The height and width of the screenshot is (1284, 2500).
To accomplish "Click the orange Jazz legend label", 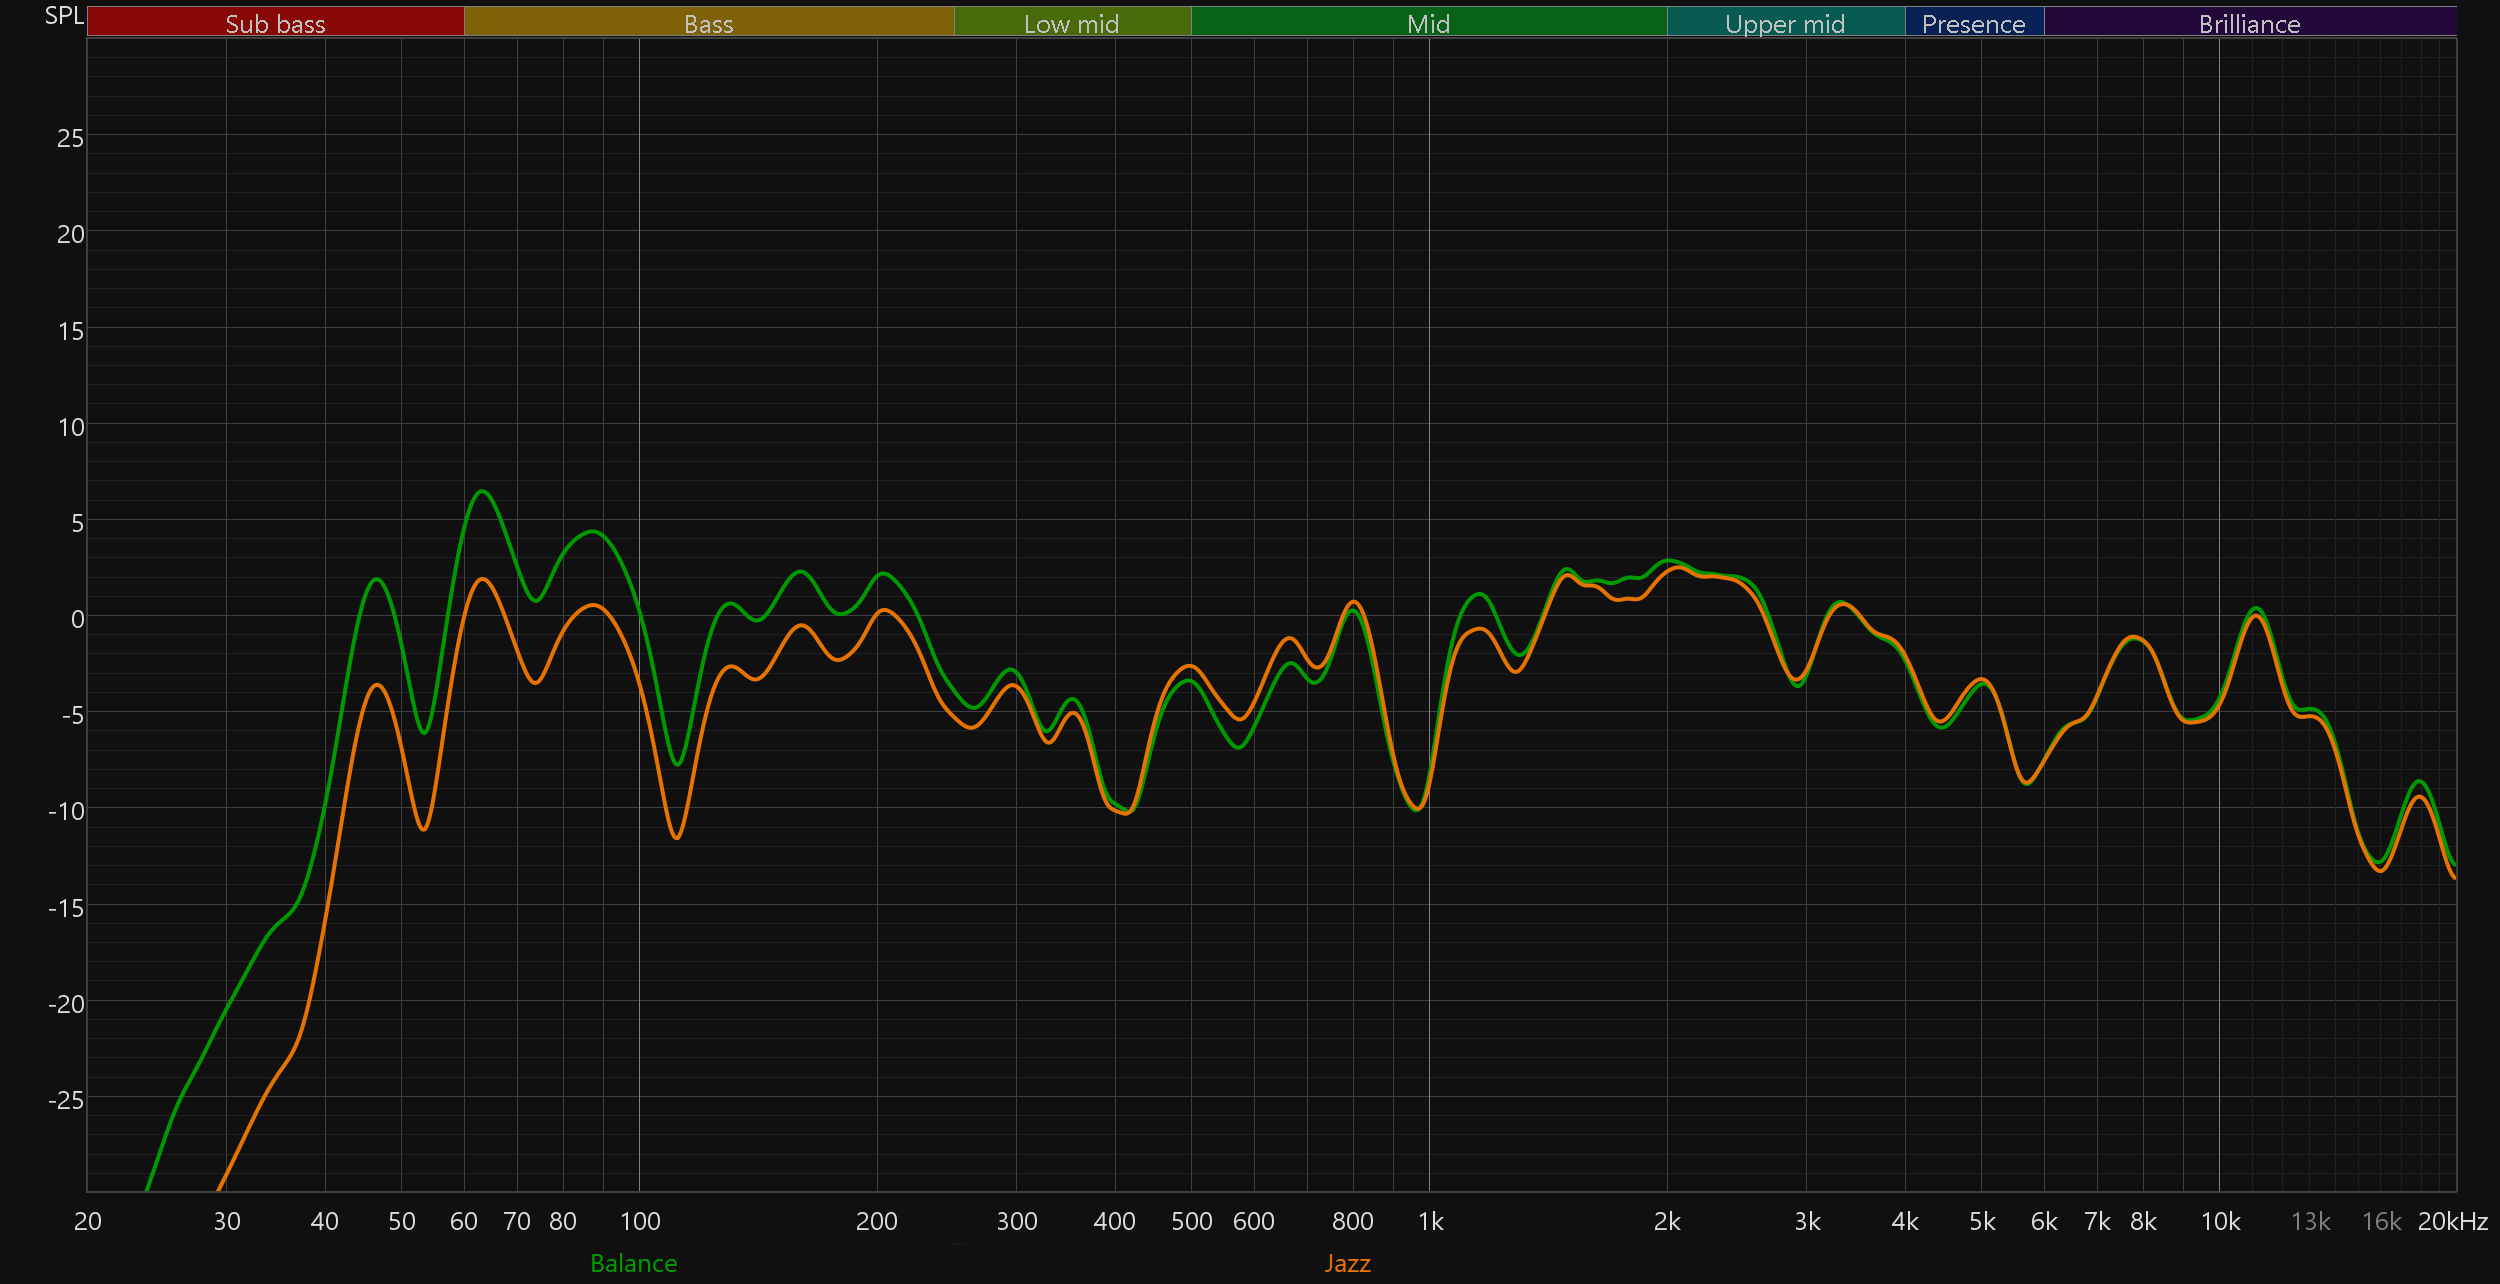I will (x=1347, y=1263).
